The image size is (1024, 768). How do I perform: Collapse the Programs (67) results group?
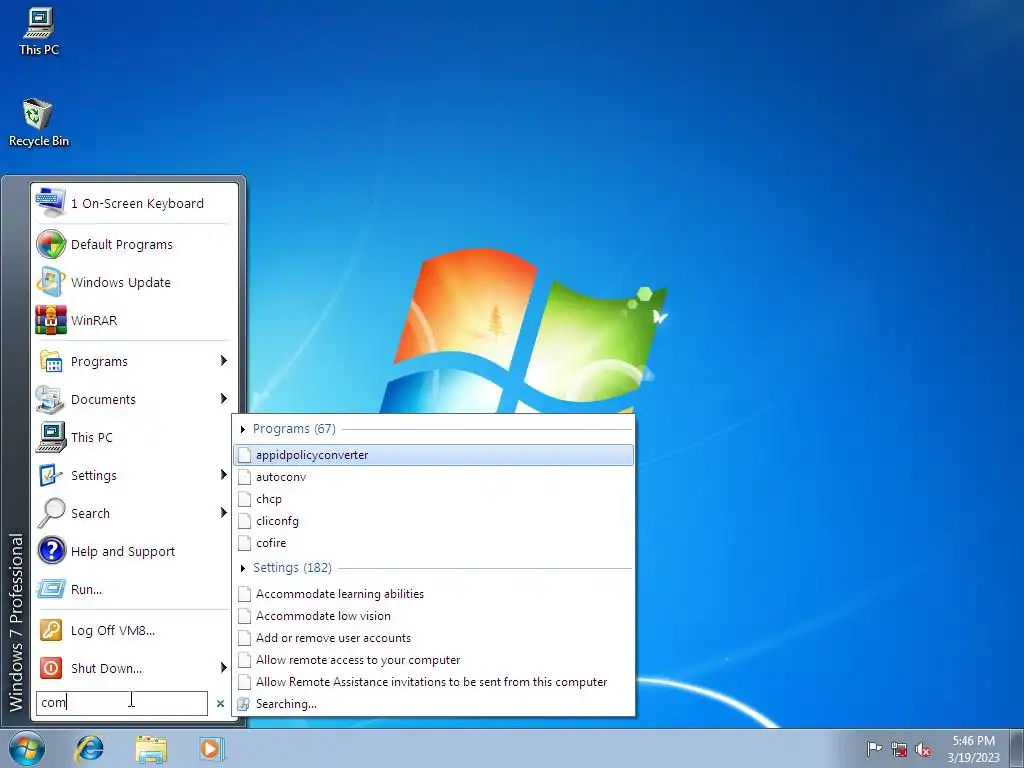(x=243, y=429)
